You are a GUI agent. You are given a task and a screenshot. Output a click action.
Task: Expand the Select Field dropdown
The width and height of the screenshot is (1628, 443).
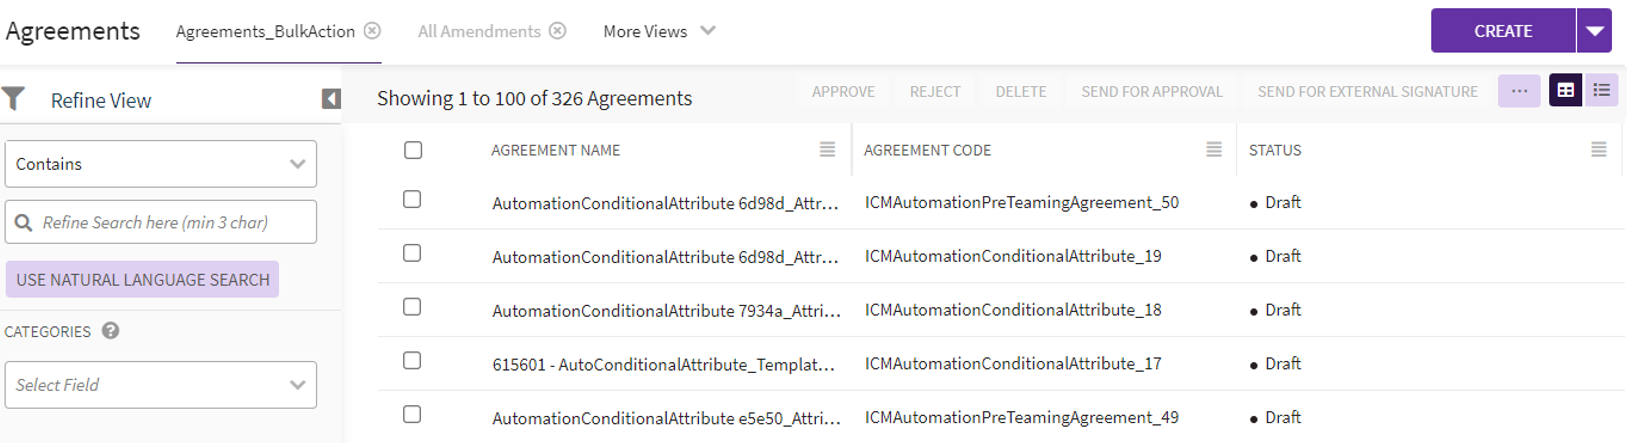[161, 385]
